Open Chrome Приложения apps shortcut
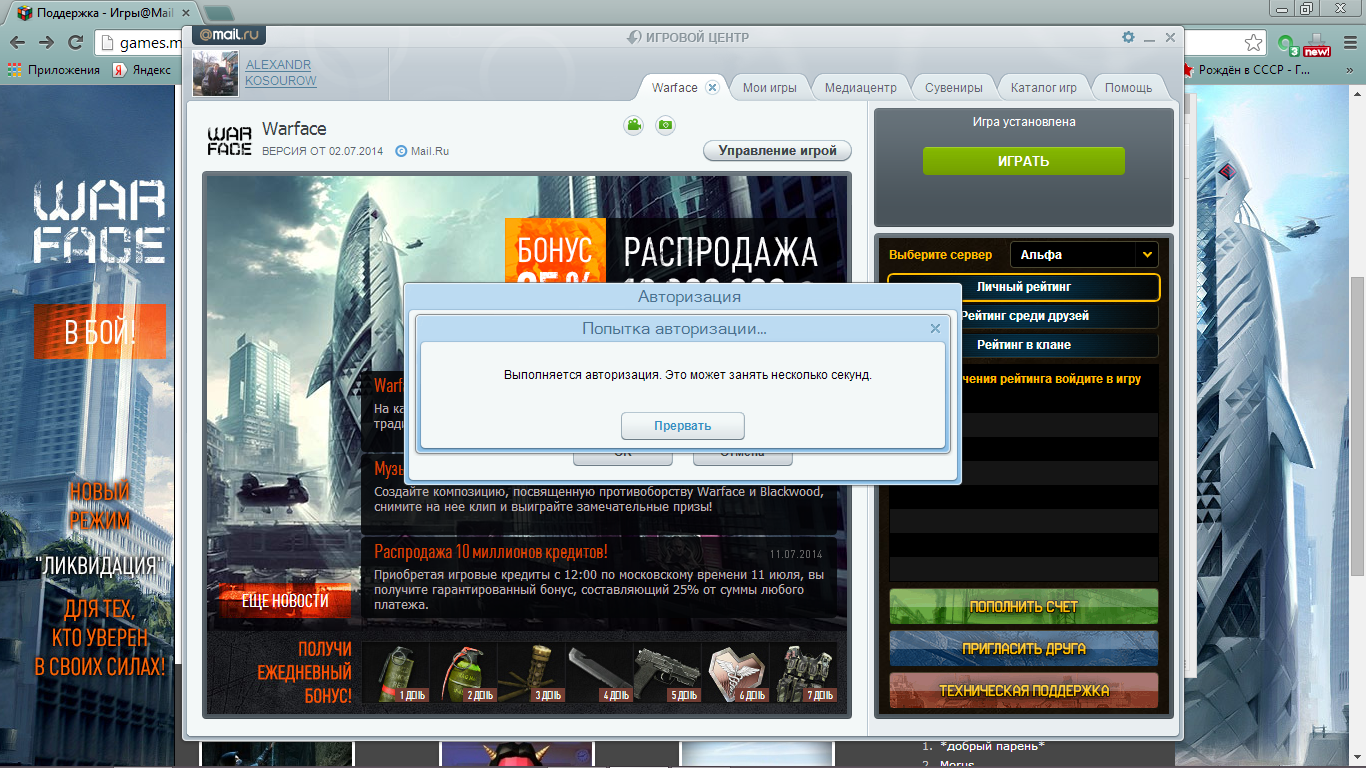The image size is (1366, 768). click(54, 70)
